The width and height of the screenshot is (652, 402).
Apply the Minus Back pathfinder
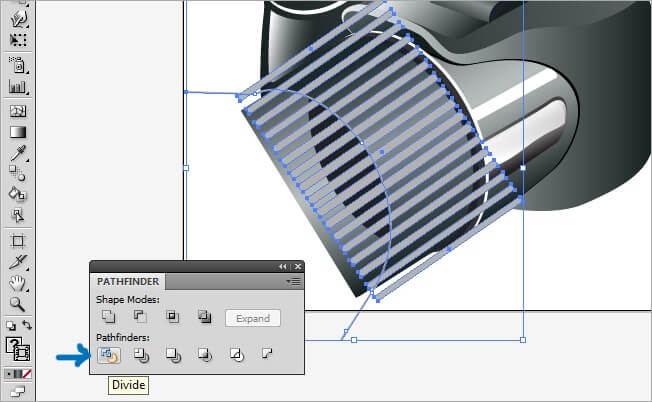[x=268, y=353]
